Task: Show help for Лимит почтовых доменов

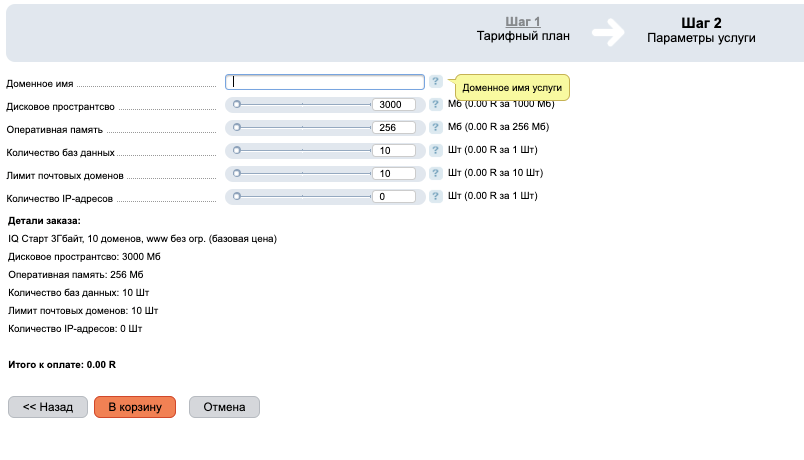Action: point(436,173)
